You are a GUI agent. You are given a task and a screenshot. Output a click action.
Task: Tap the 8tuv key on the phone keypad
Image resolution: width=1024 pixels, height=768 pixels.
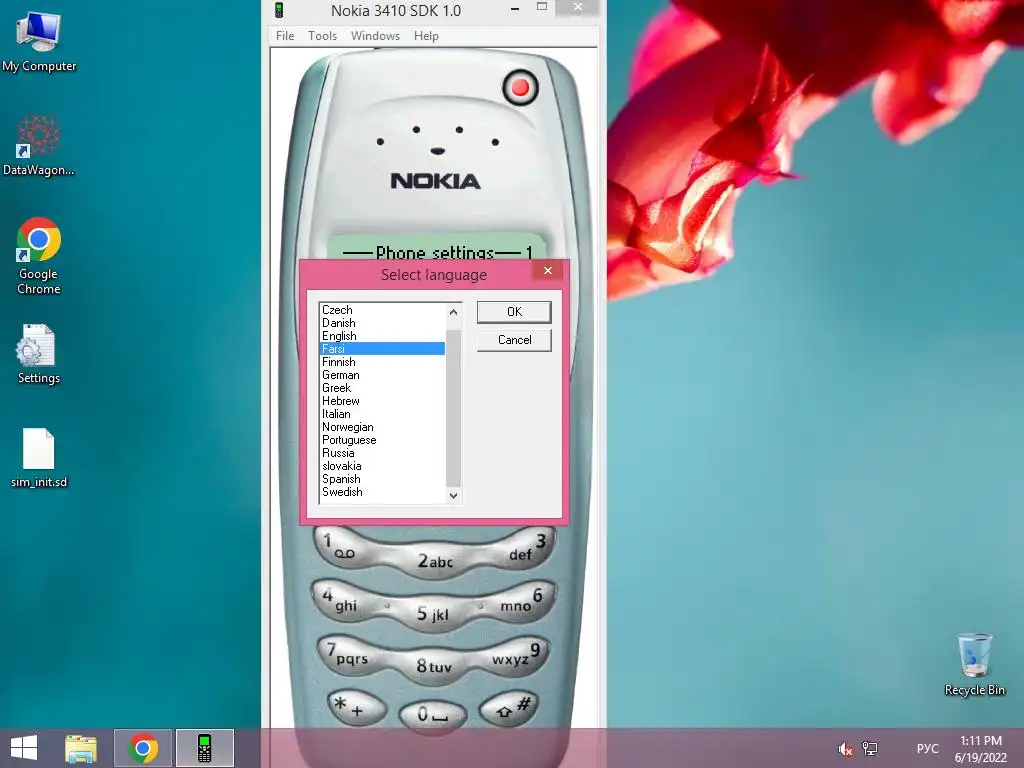coord(434,667)
